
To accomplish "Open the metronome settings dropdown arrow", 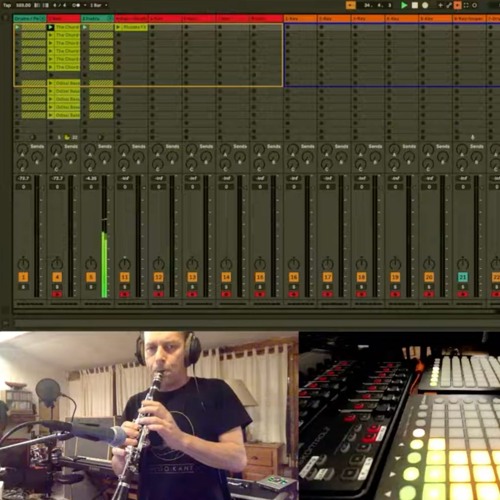I will pyautogui.click(x=85, y=5).
